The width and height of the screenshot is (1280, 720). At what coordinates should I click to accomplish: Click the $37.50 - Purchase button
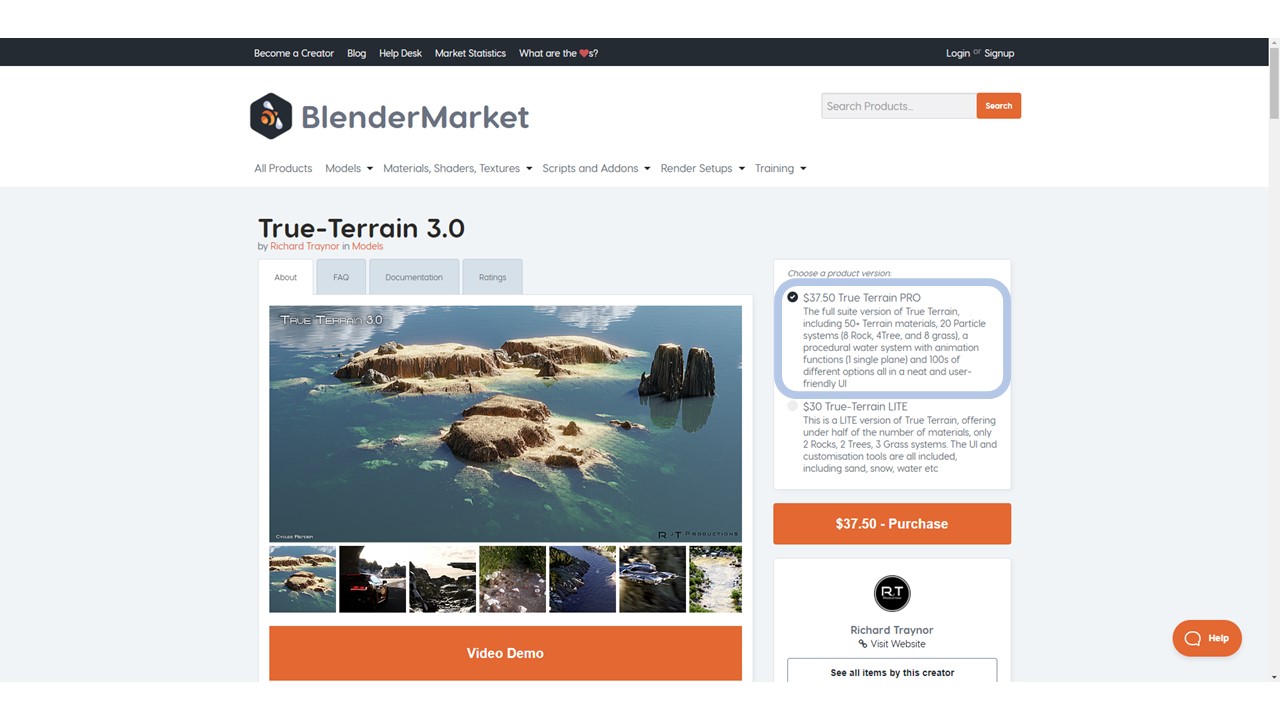click(892, 524)
